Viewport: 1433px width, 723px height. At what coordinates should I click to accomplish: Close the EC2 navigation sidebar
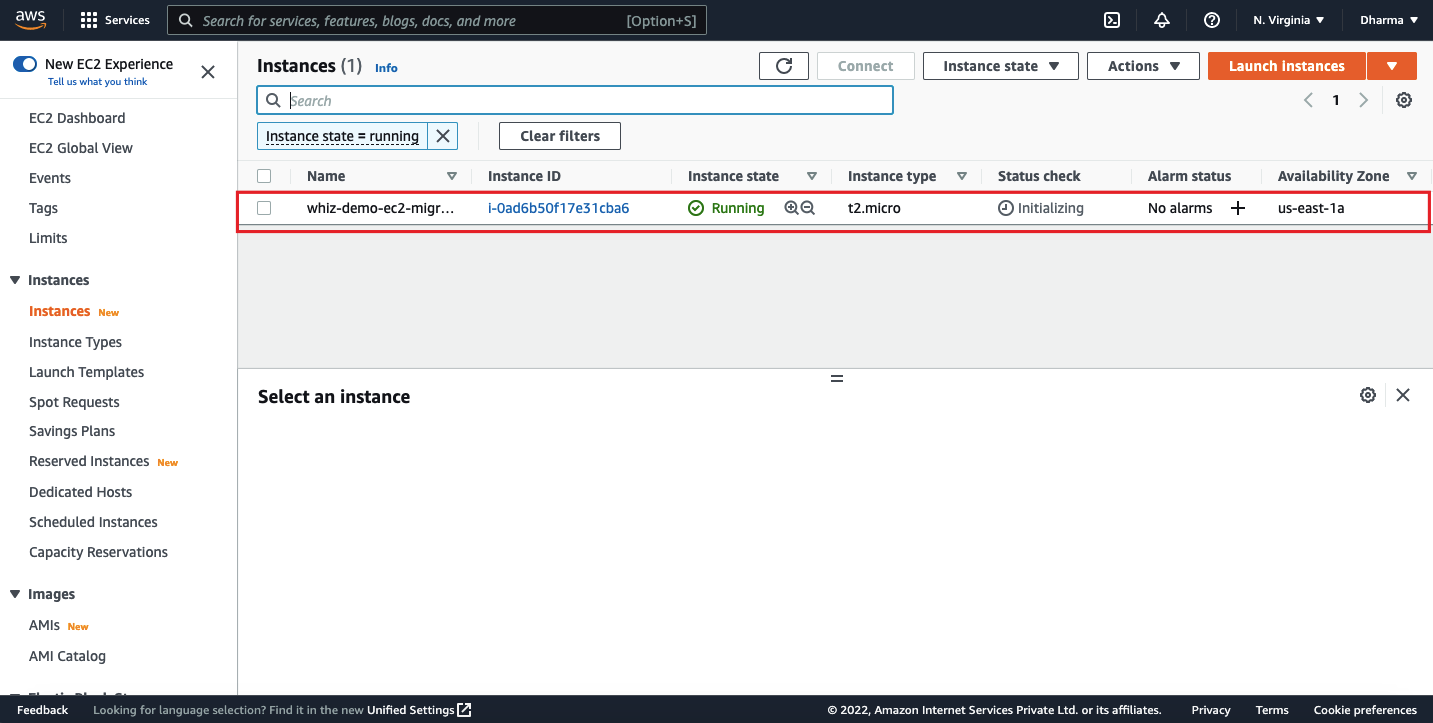pyautogui.click(x=208, y=72)
